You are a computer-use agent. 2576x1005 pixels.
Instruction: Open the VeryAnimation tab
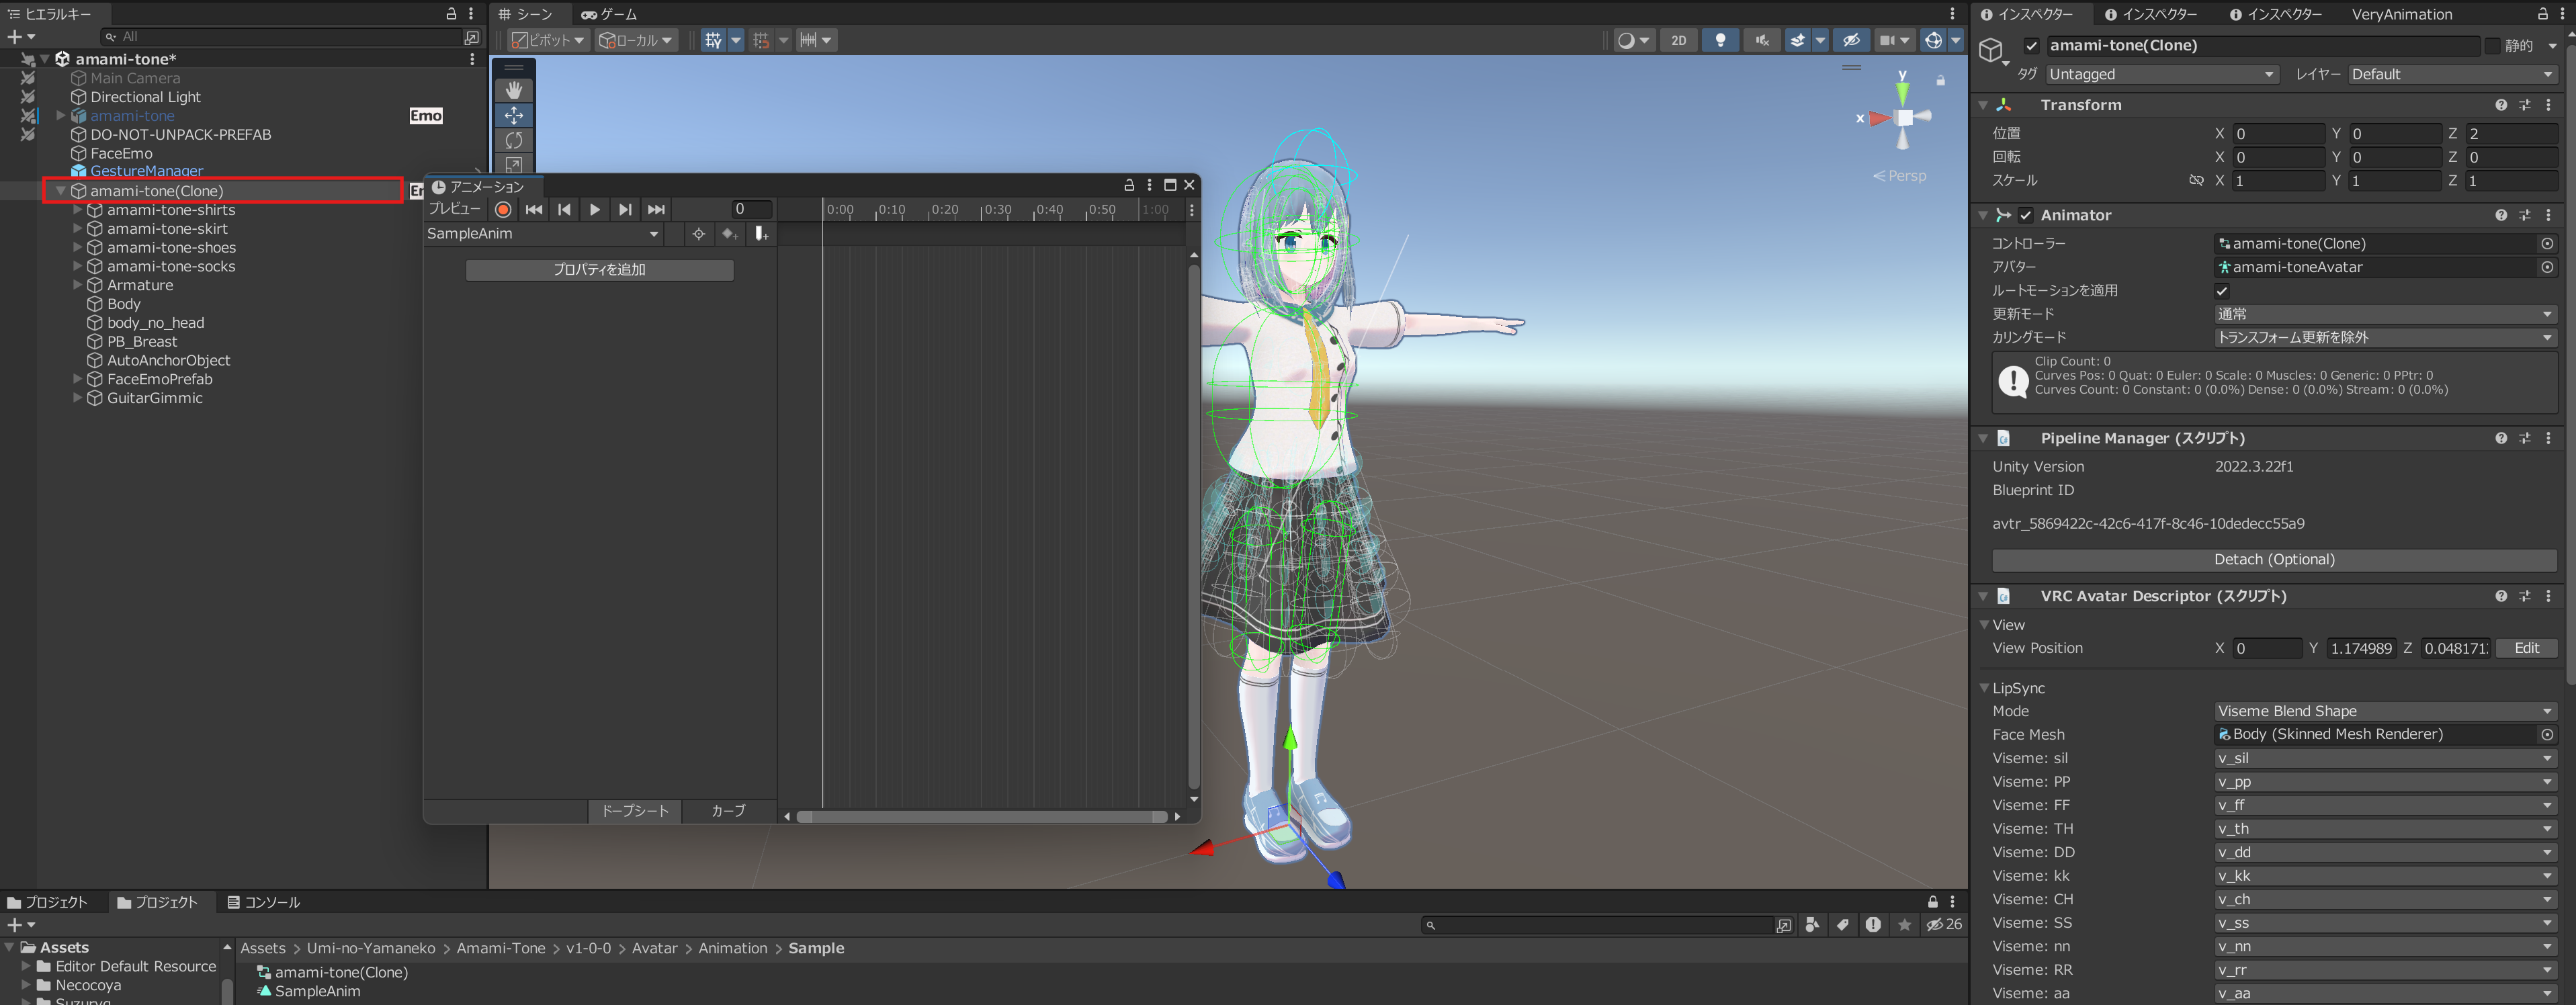coord(2401,14)
